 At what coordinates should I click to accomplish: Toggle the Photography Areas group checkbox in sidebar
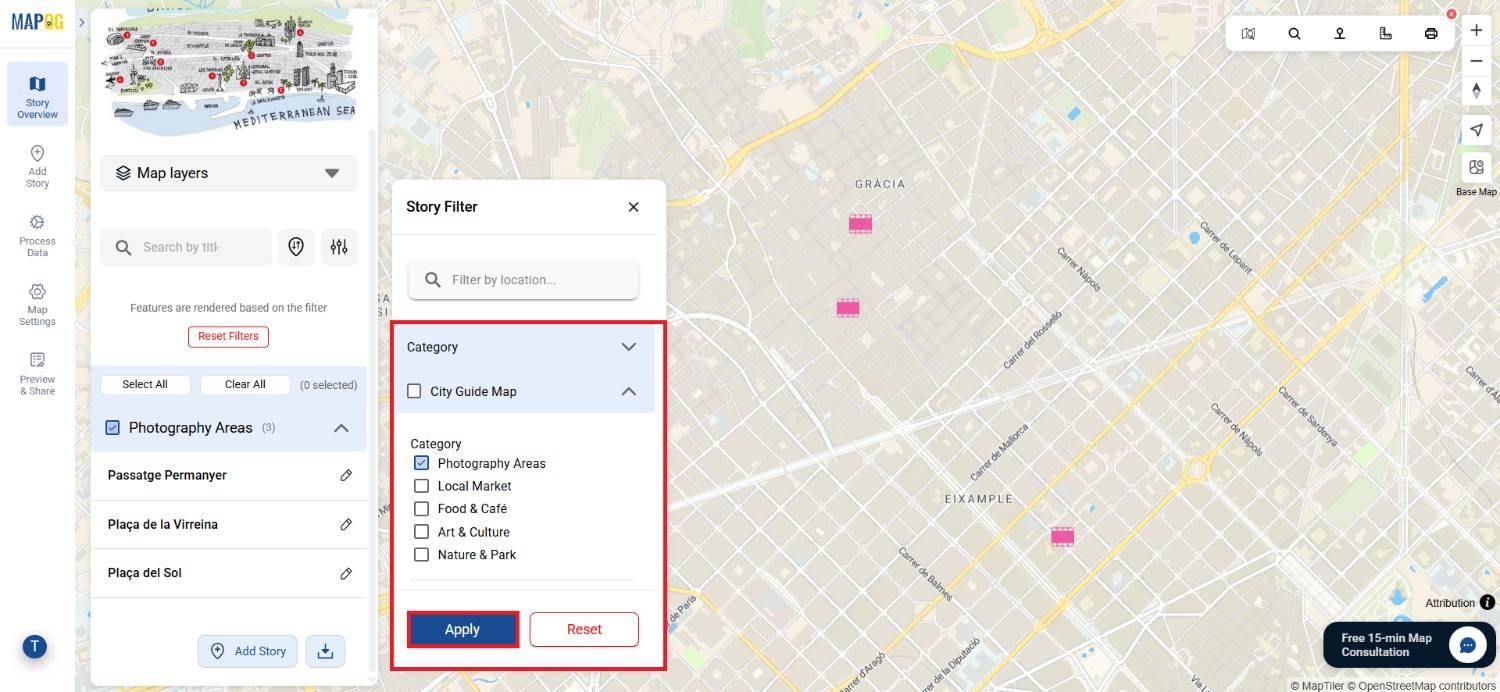(x=112, y=428)
